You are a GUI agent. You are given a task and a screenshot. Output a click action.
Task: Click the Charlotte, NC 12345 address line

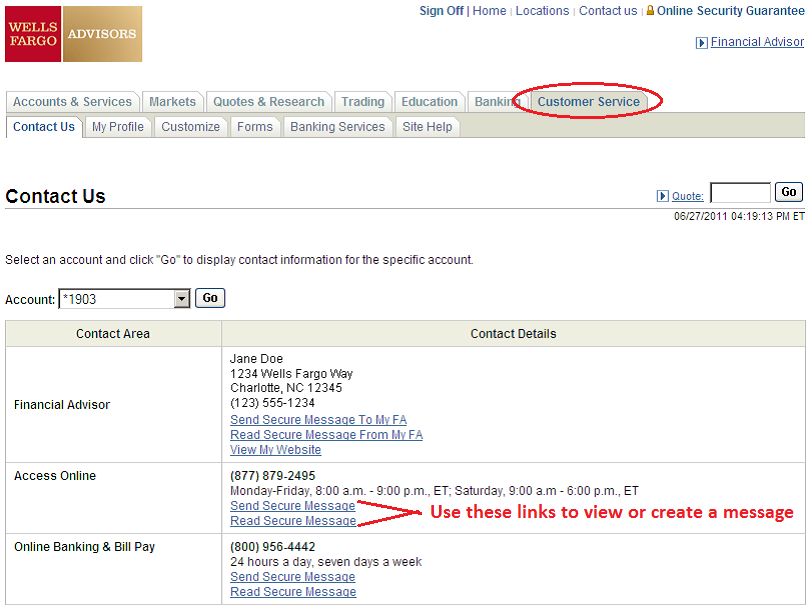[x=286, y=388]
